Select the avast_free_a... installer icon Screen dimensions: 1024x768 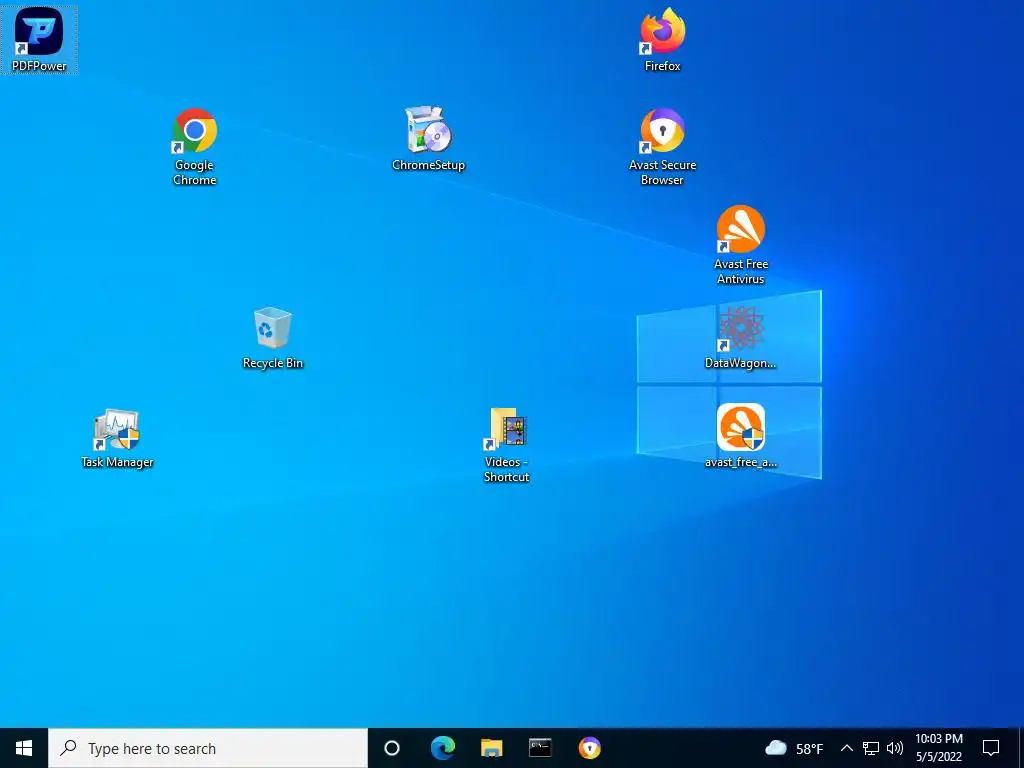click(x=741, y=436)
